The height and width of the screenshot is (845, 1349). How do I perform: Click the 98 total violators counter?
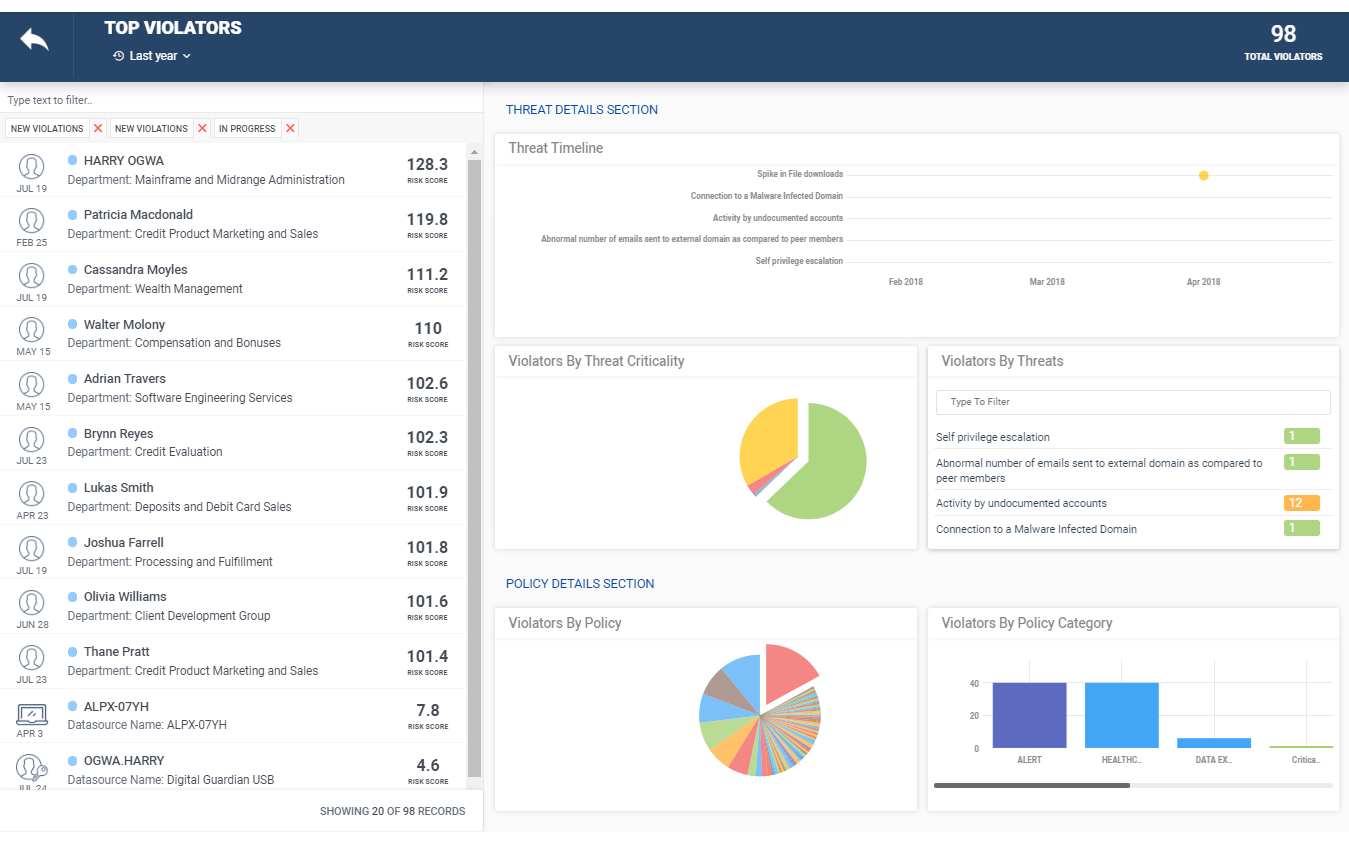(1283, 34)
